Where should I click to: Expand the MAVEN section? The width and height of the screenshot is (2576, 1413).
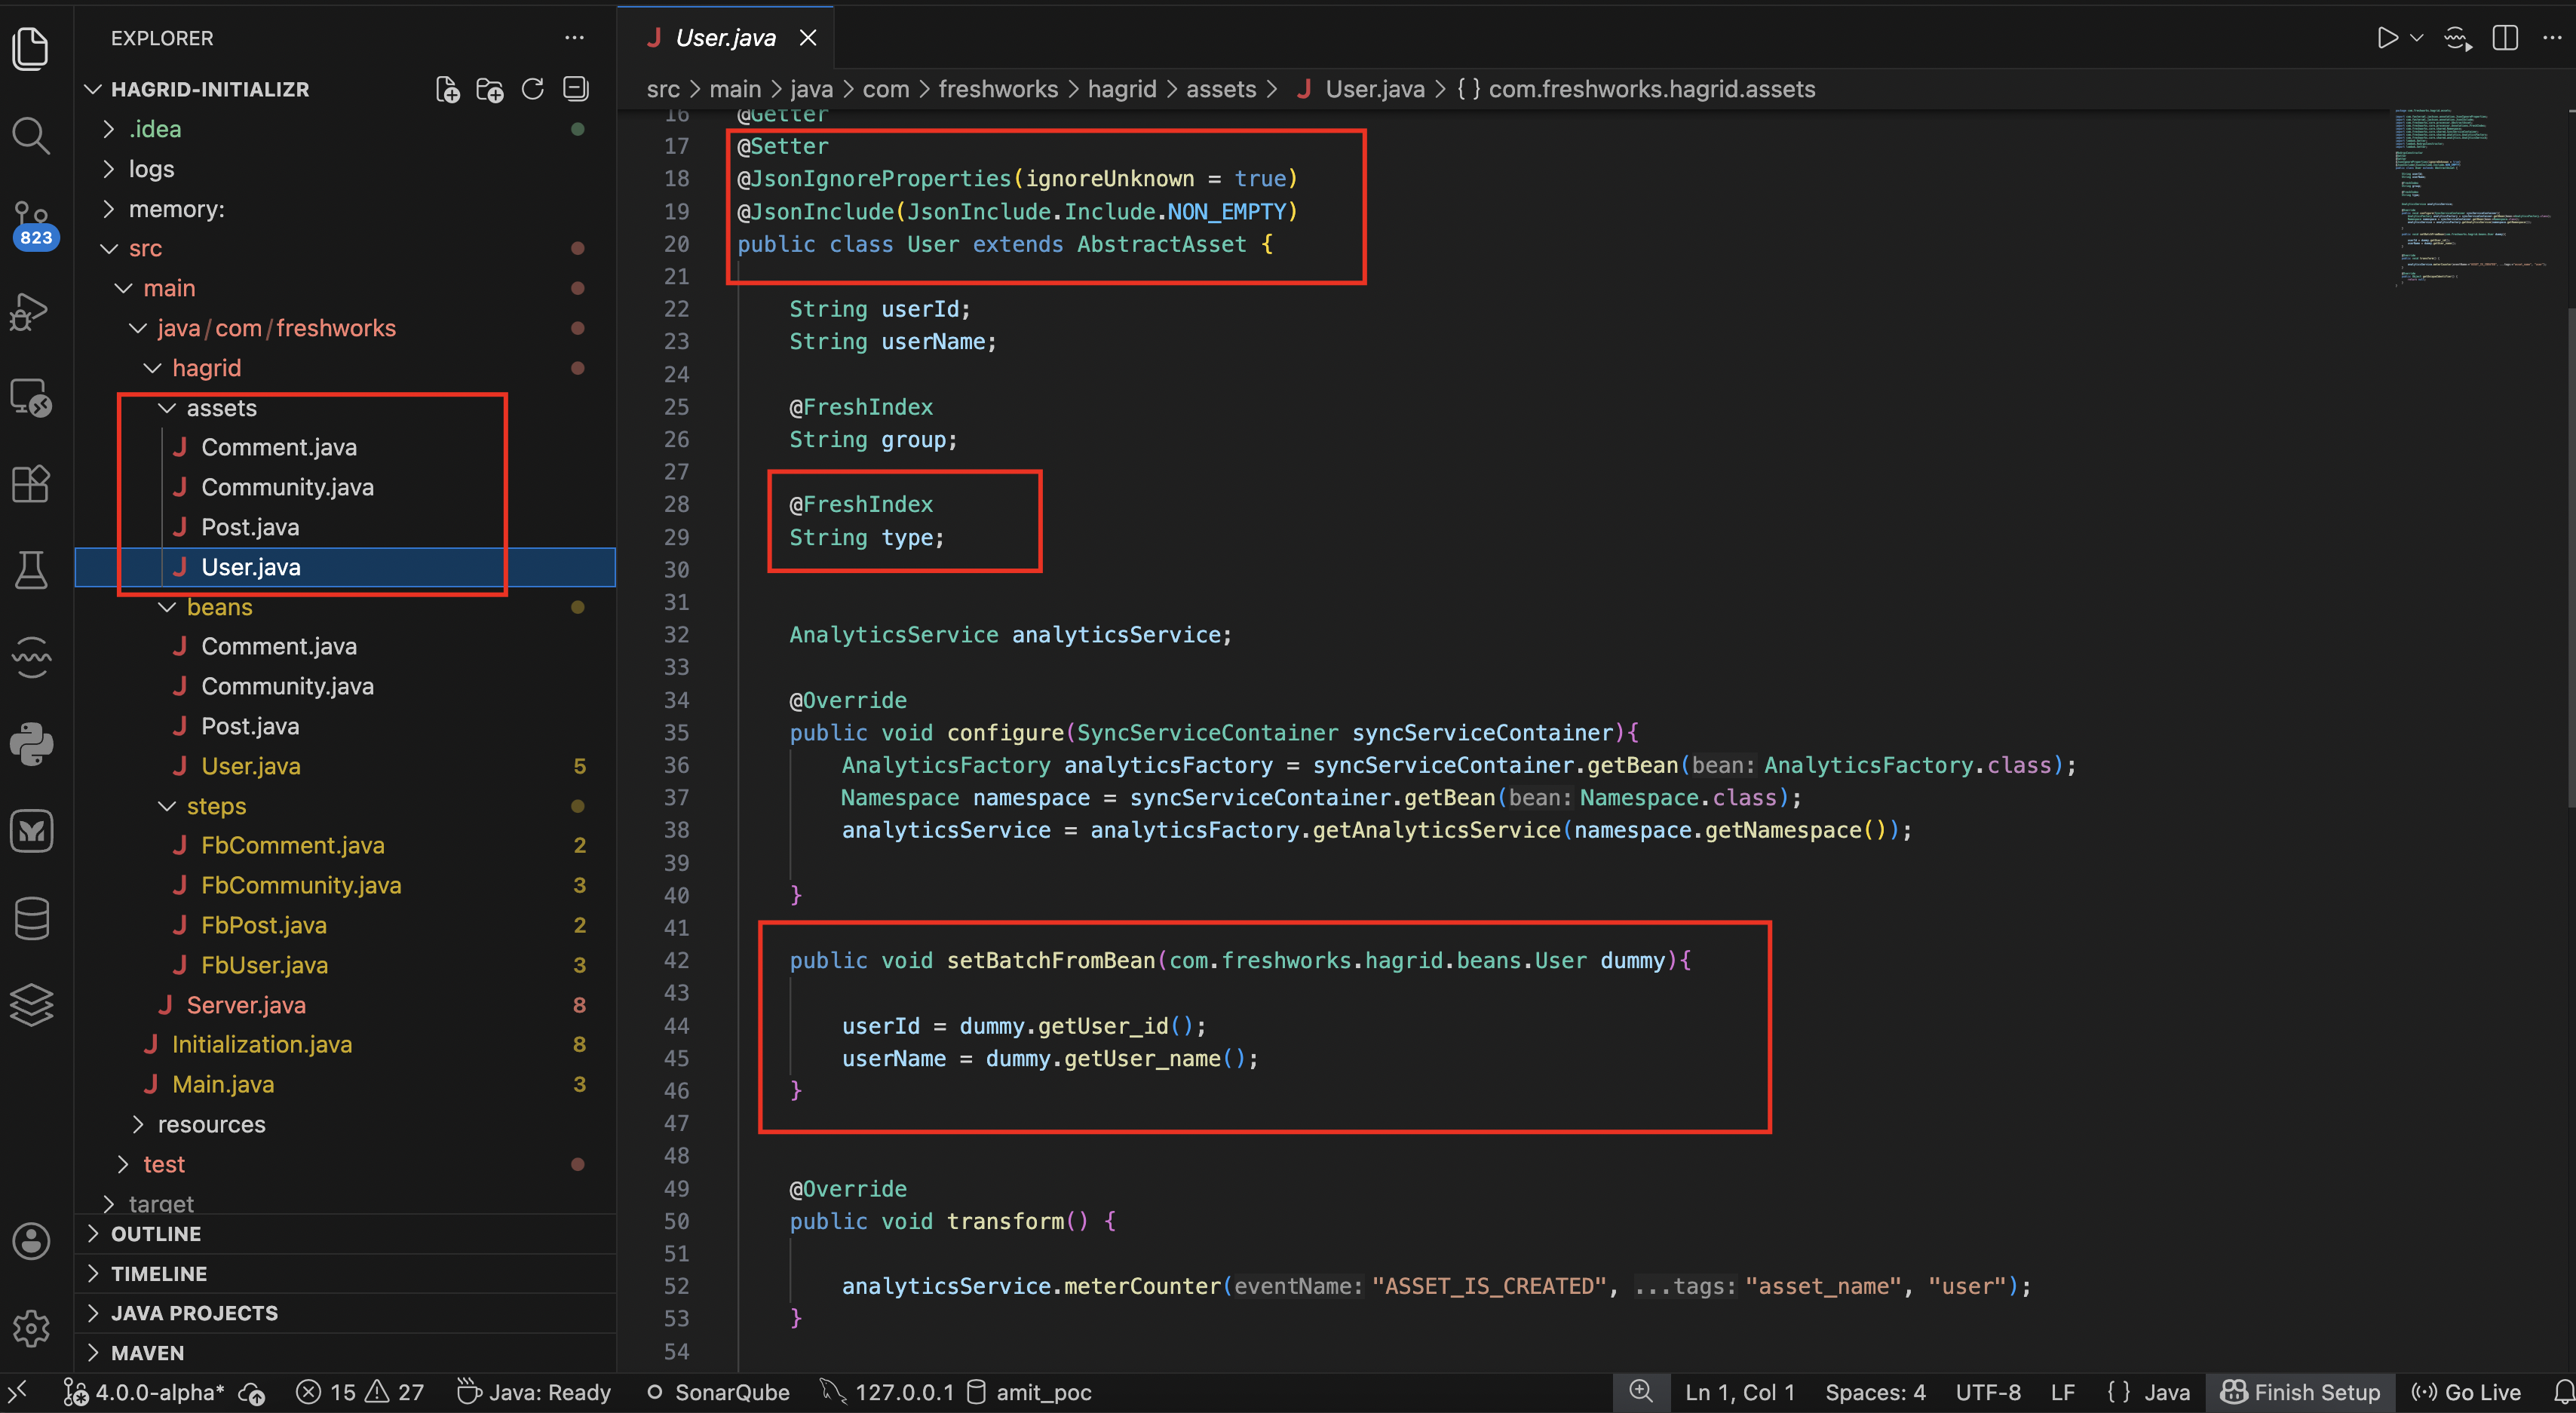pyautogui.click(x=345, y=1353)
